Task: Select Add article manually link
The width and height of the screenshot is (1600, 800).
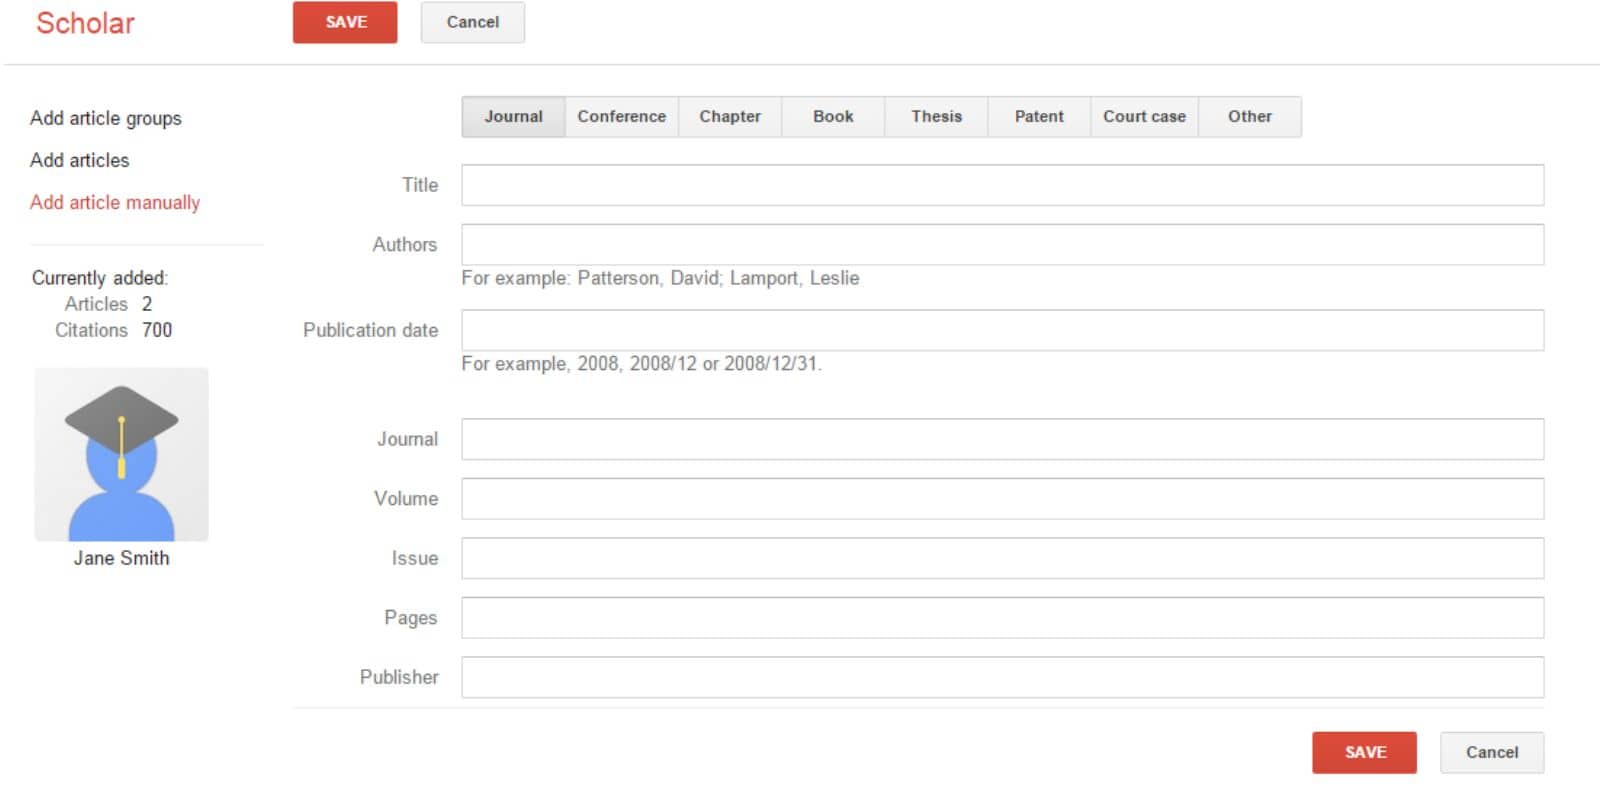Action: pyautogui.click(x=115, y=202)
